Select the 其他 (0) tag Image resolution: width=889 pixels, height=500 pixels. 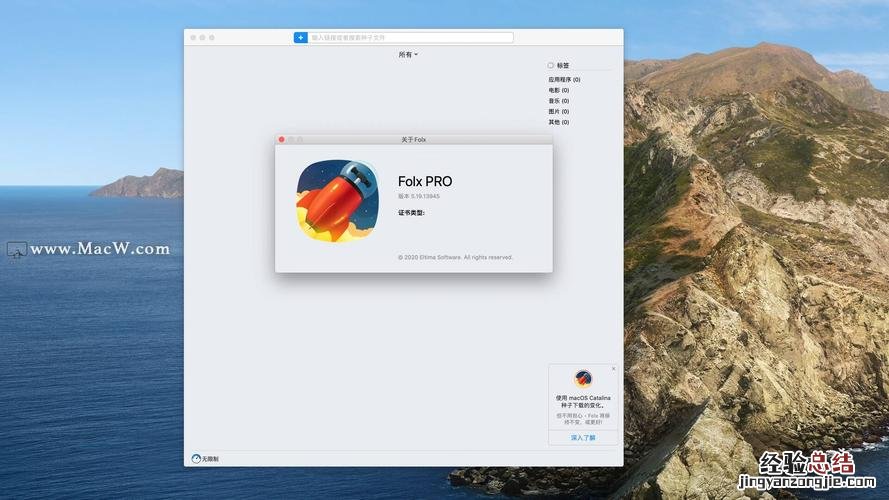(558, 122)
